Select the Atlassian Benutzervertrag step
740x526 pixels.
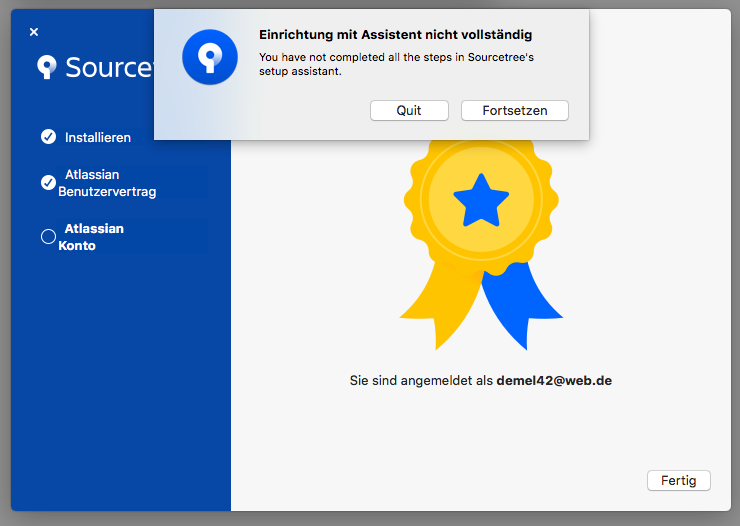(x=107, y=183)
